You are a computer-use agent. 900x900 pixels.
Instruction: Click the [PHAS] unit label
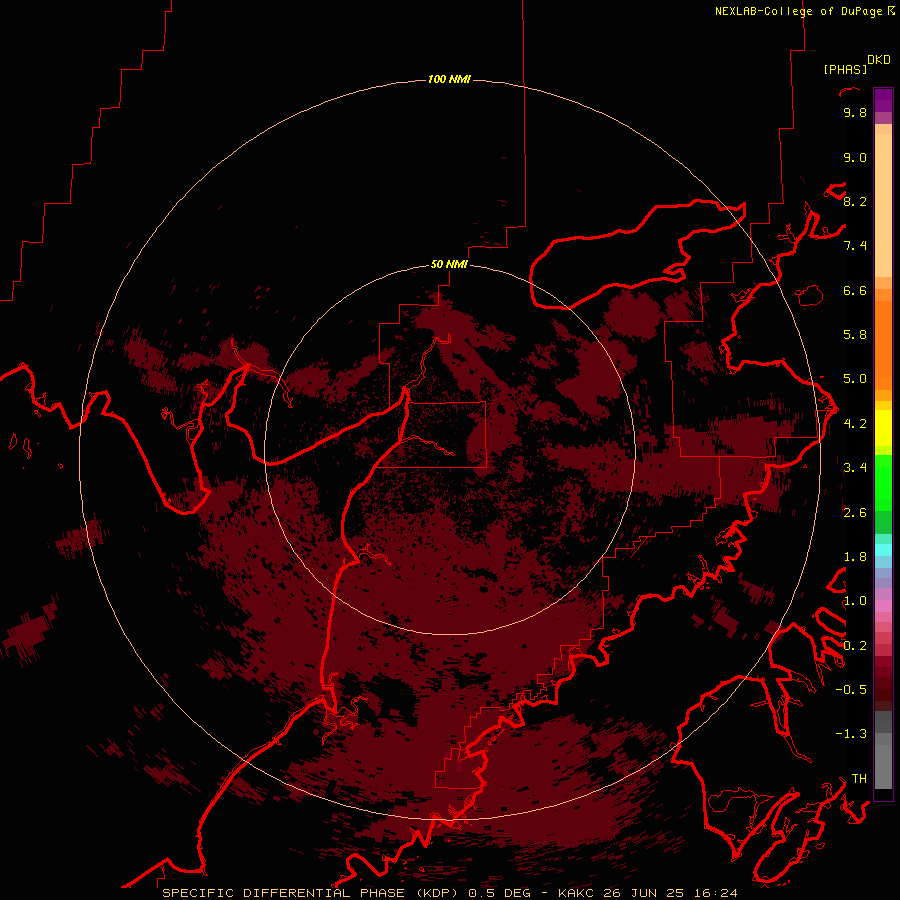coord(845,70)
